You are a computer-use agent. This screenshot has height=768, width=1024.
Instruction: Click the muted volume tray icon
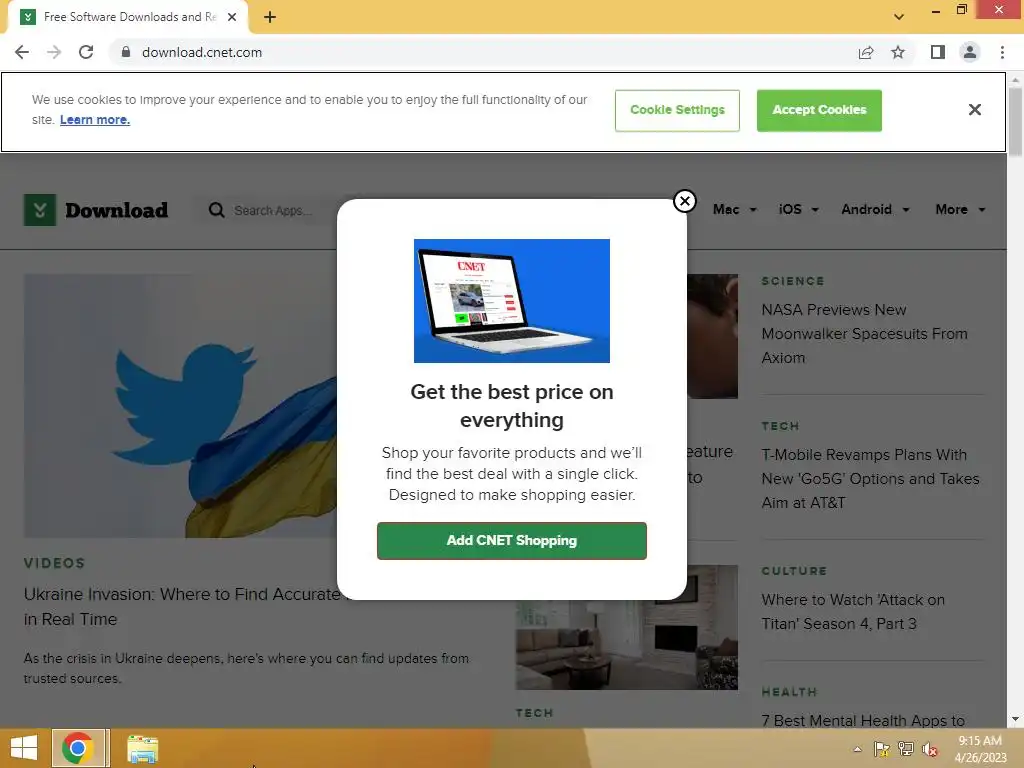930,749
